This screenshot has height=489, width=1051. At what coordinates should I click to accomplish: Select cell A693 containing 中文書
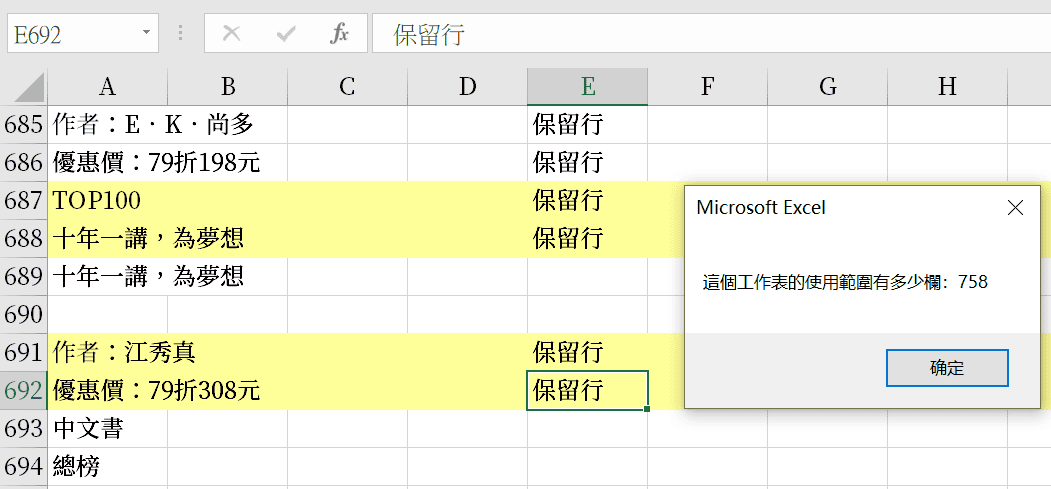(107, 429)
